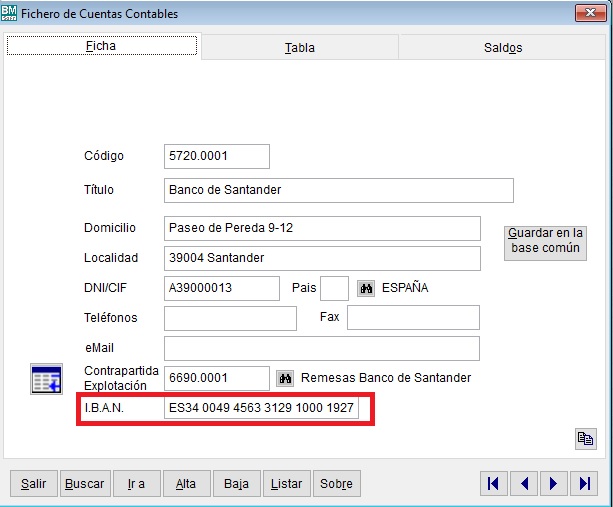The height and width of the screenshot is (507, 613).
Task: Switch to the Tabla tab
Action: [x=299, y=47]
